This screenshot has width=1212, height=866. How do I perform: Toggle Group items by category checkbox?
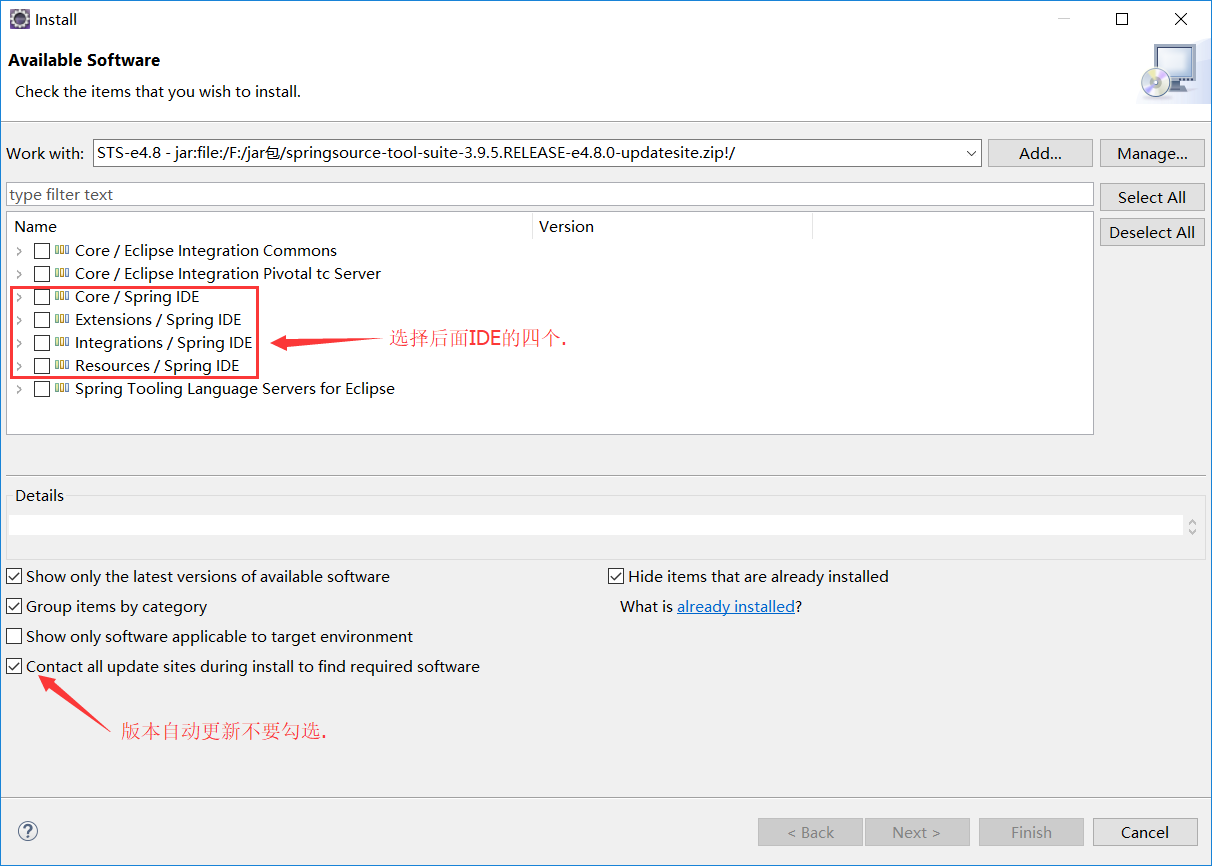point(14,606)
